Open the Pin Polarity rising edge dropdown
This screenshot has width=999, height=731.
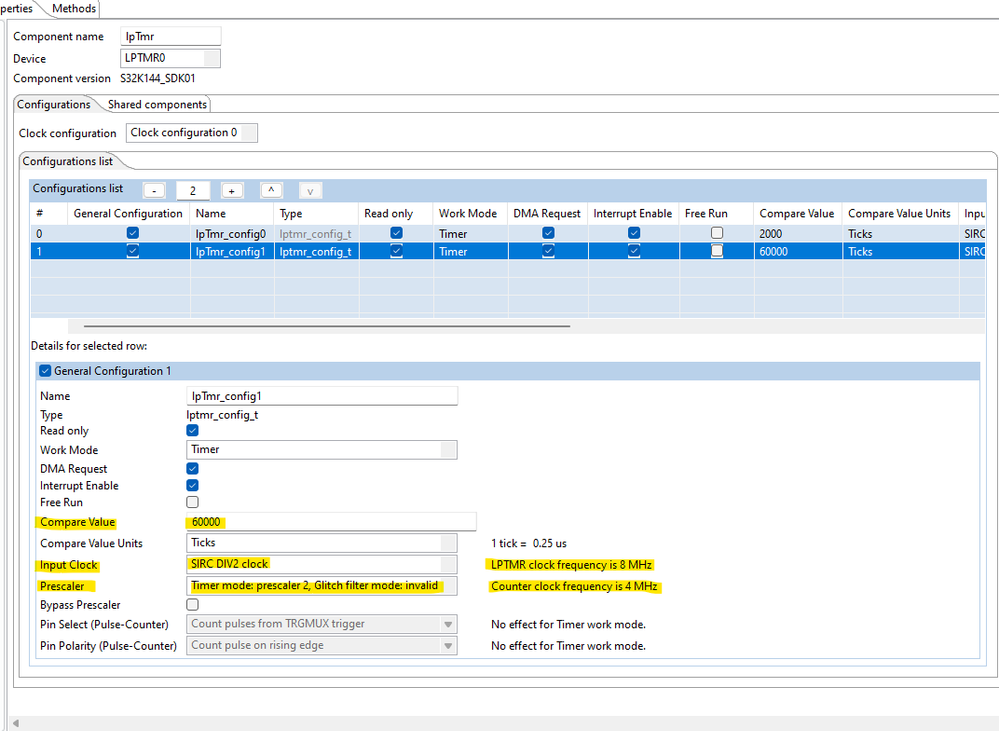(x=322, y=646)
